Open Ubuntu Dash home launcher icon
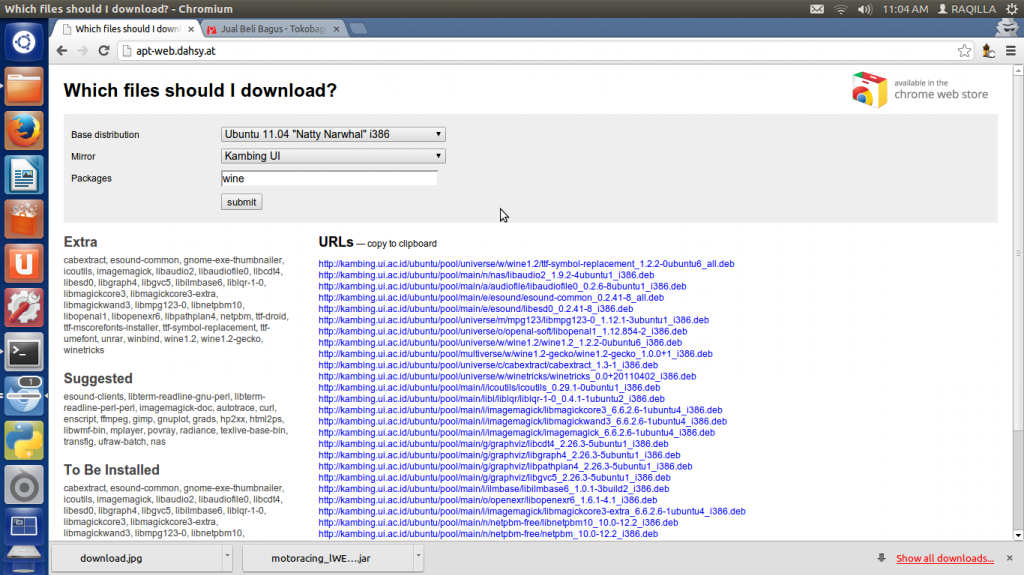 coord(24,42)
